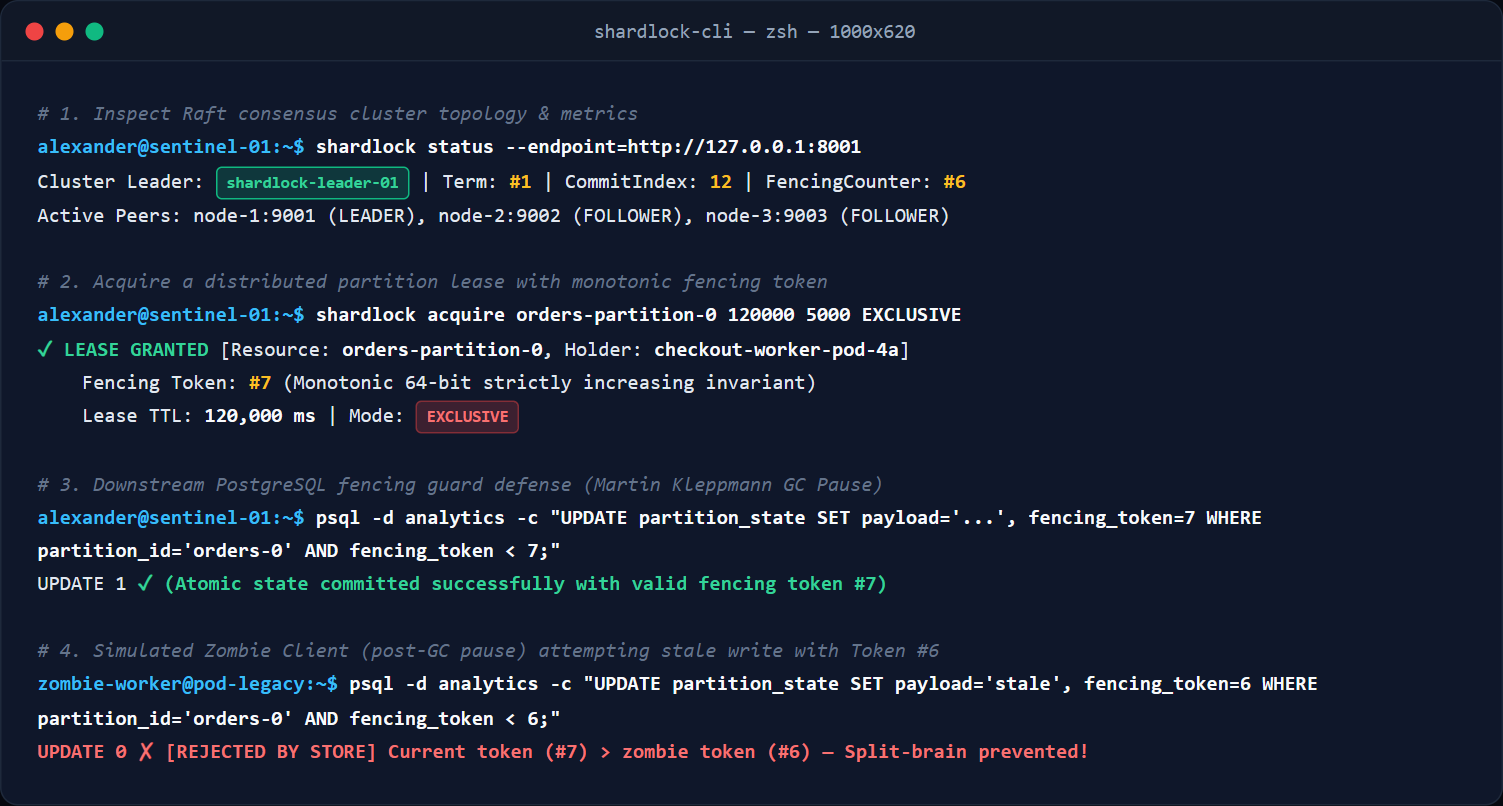
Task: Click 'Atomic state committed successfully' message
Action: pos(370,584)
